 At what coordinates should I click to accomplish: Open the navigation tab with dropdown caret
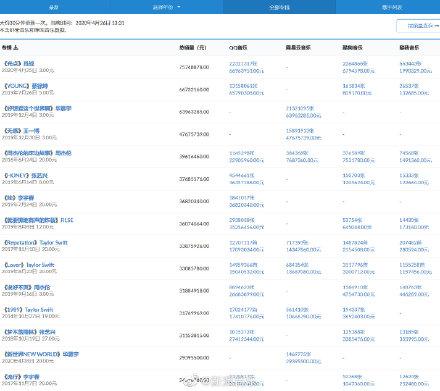(x=166, y=7)
